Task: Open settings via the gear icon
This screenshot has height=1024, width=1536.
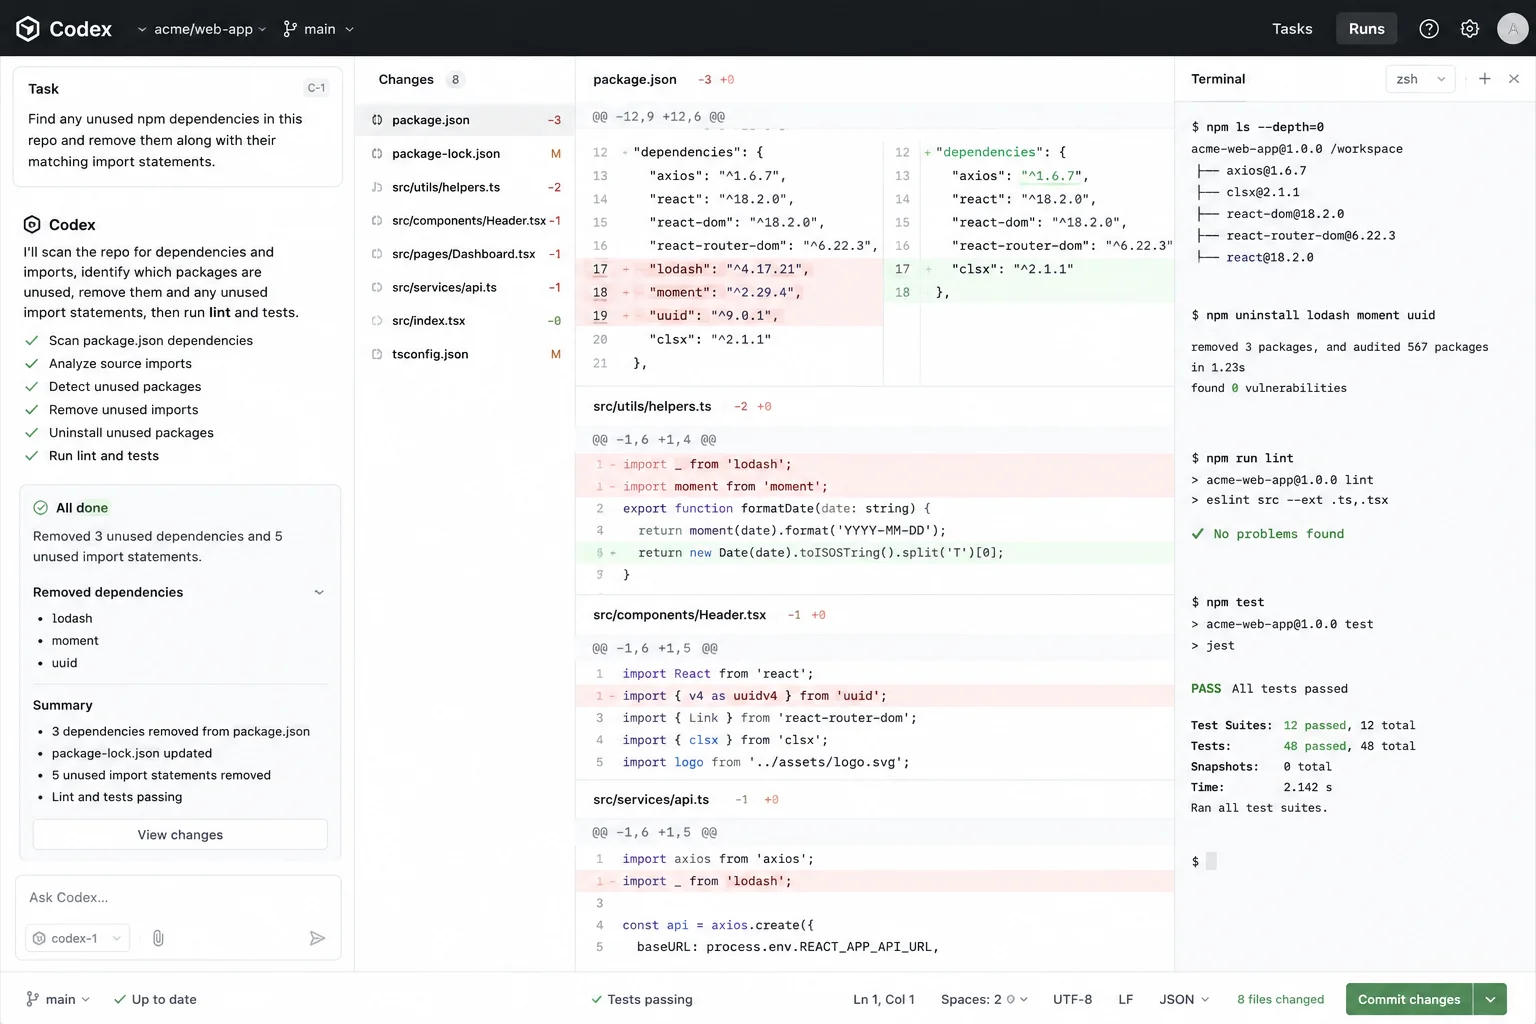Action: point(1469,29)
